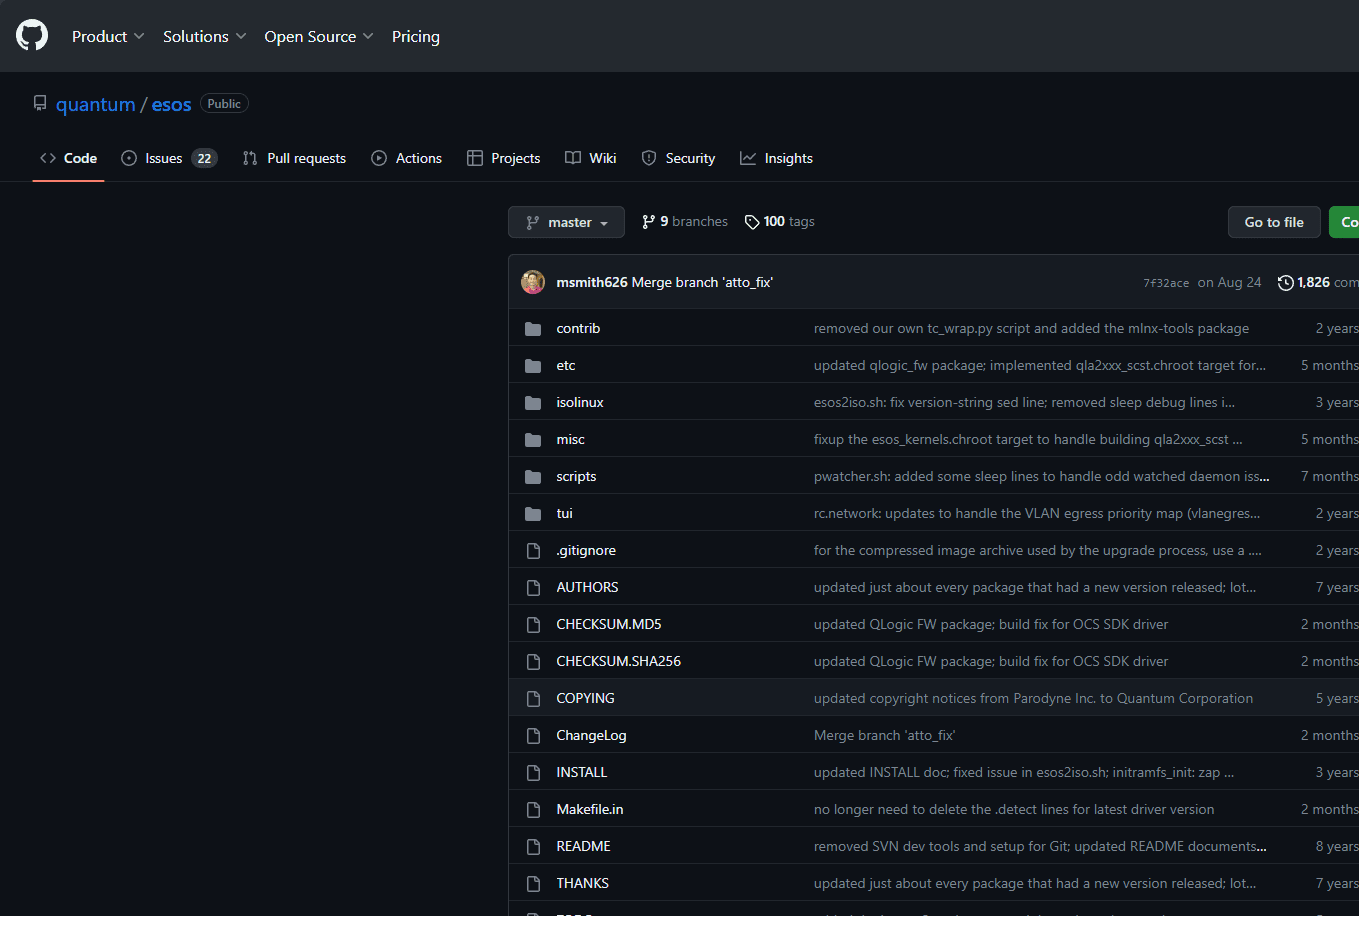Image resolution: width=1359 pixels, height=930 pixels.
Task: Open the Pull requests tab
Action: coord(294,158)
